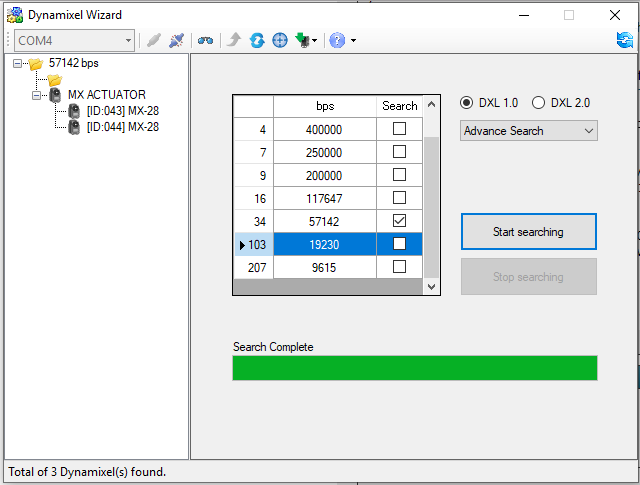Screen dimensions: 640x485
Task: Open the help icon's dropdown arrow
Action: [x=353, y=40]
